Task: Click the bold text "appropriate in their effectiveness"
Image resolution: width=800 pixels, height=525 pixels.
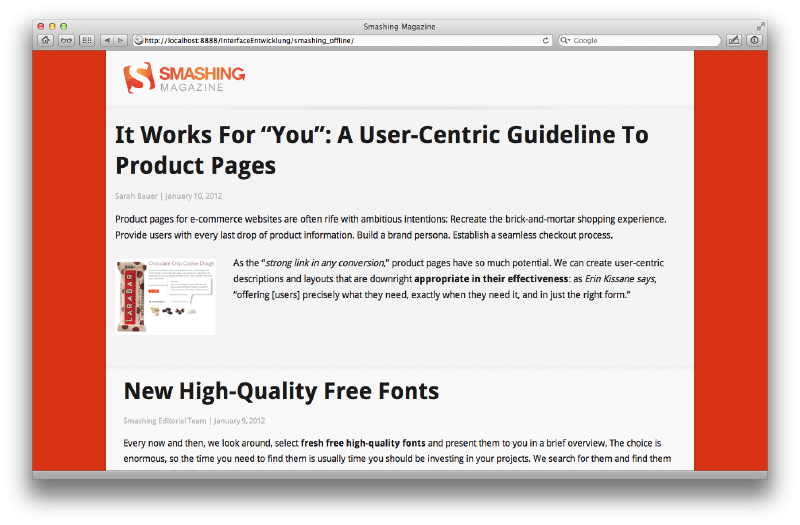Action: [491, 279]
